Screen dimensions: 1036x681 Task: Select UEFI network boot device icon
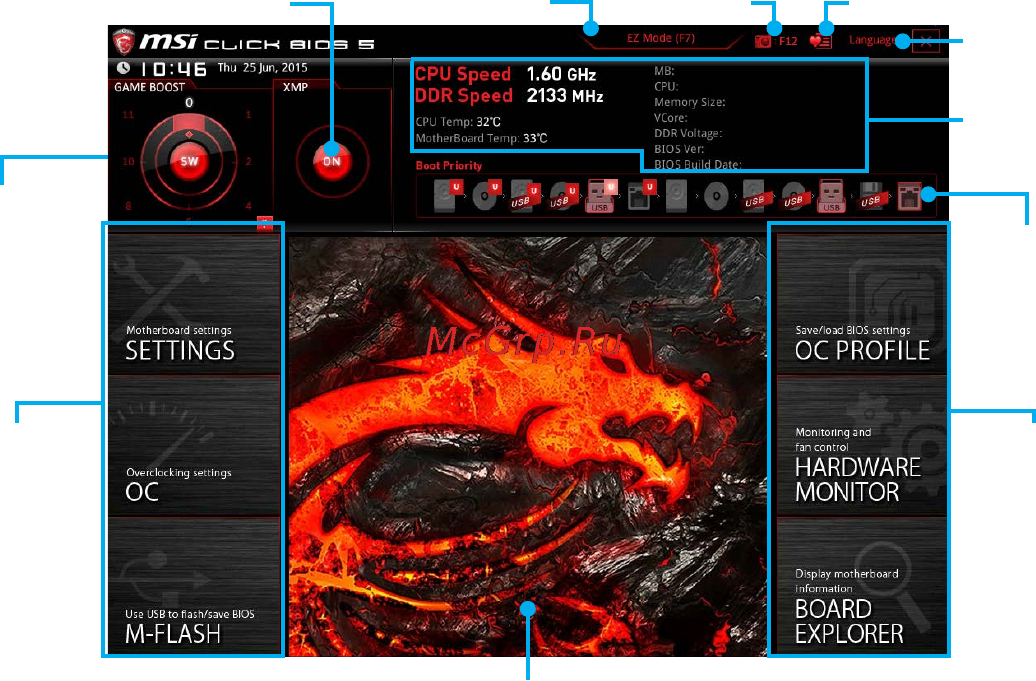[x=640, y=197]
